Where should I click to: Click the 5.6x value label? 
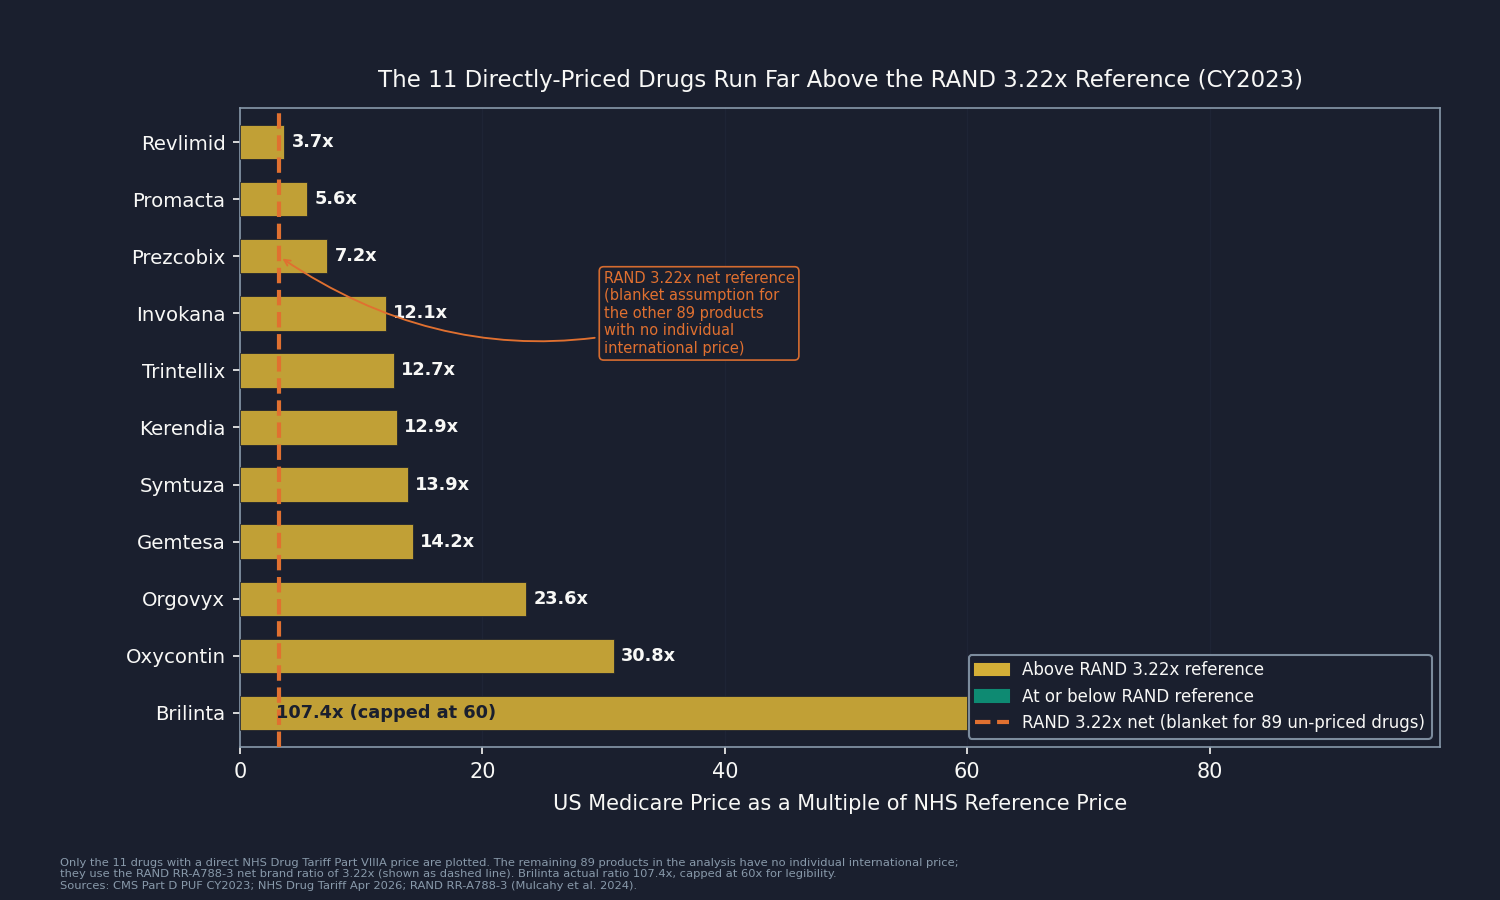[336, 199]
